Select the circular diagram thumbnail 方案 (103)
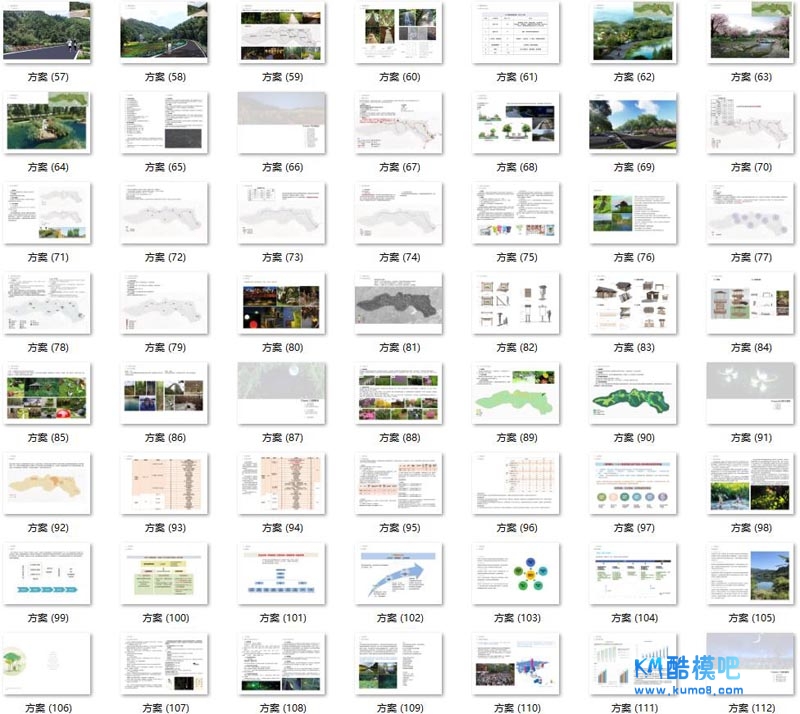 pos(514,573)
